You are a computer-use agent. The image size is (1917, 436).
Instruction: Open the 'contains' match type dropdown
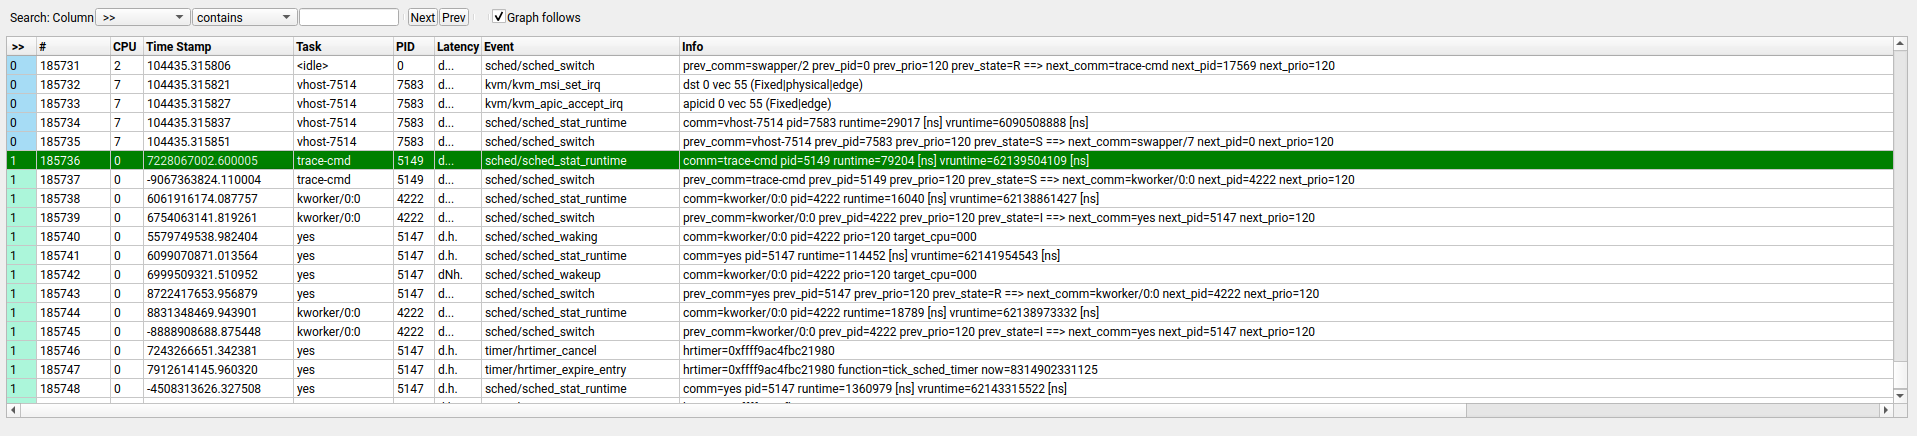tap(244, 17)
